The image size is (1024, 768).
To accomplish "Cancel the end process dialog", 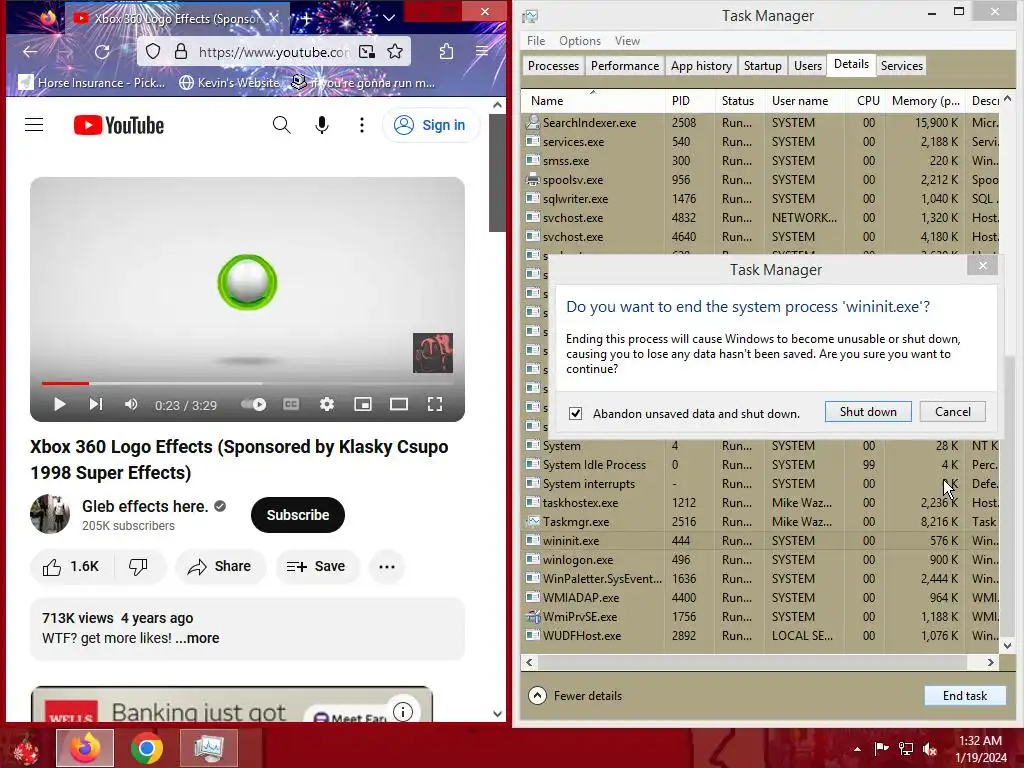I will pos(952,411).
